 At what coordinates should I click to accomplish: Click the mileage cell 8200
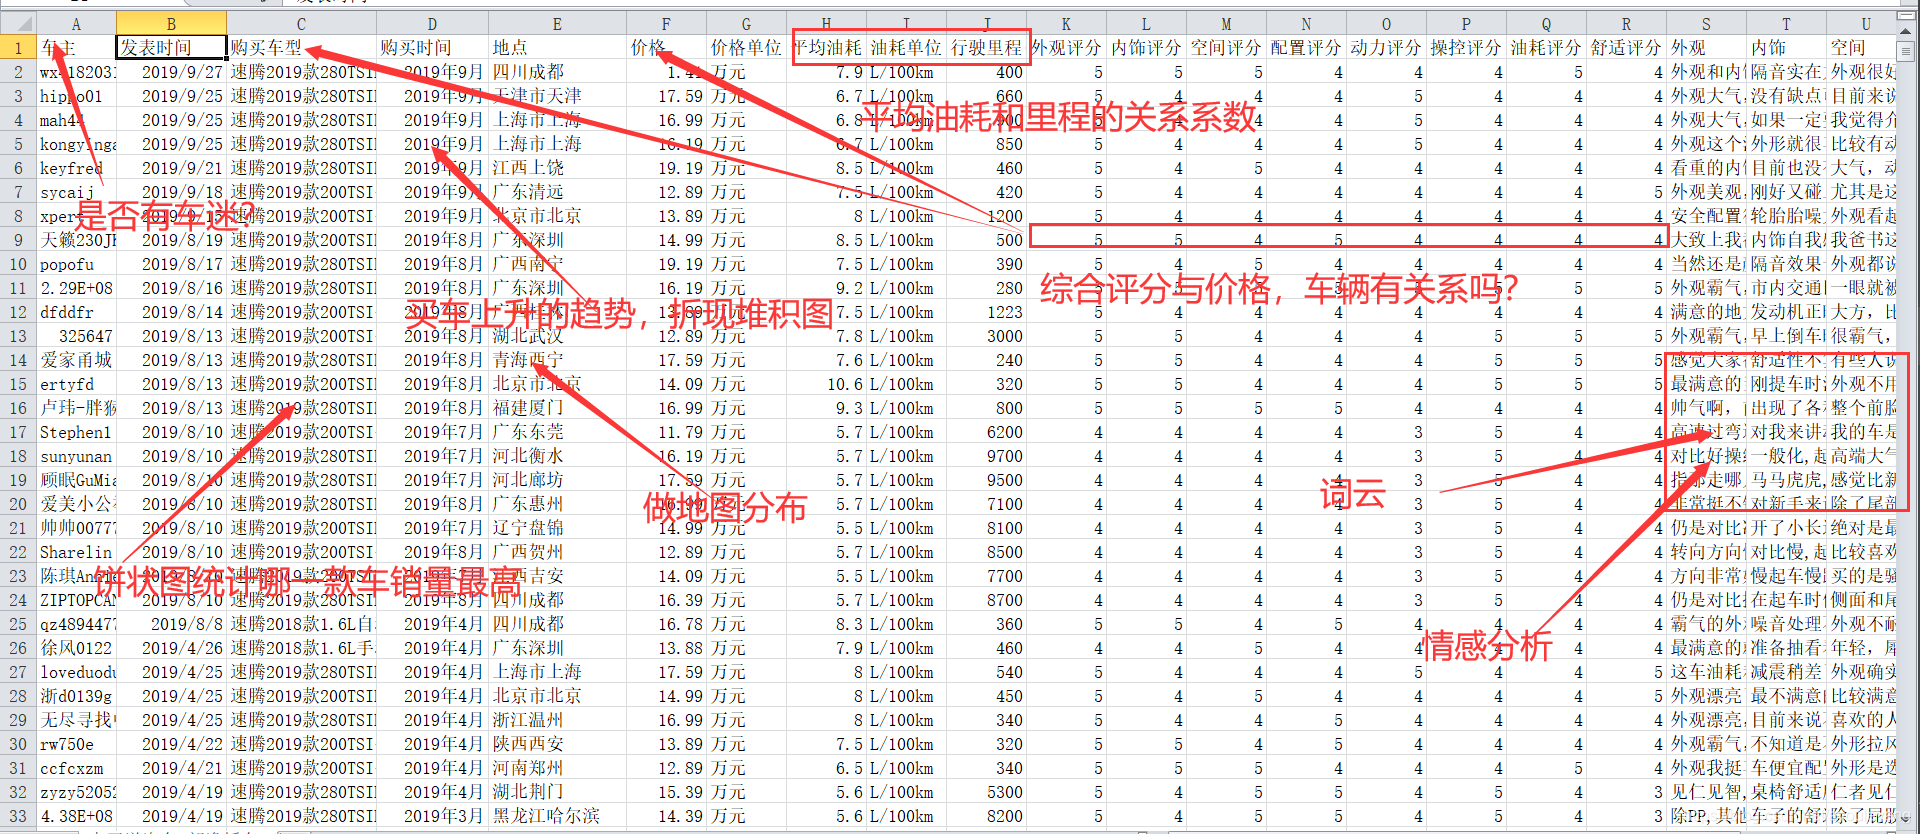986,816
